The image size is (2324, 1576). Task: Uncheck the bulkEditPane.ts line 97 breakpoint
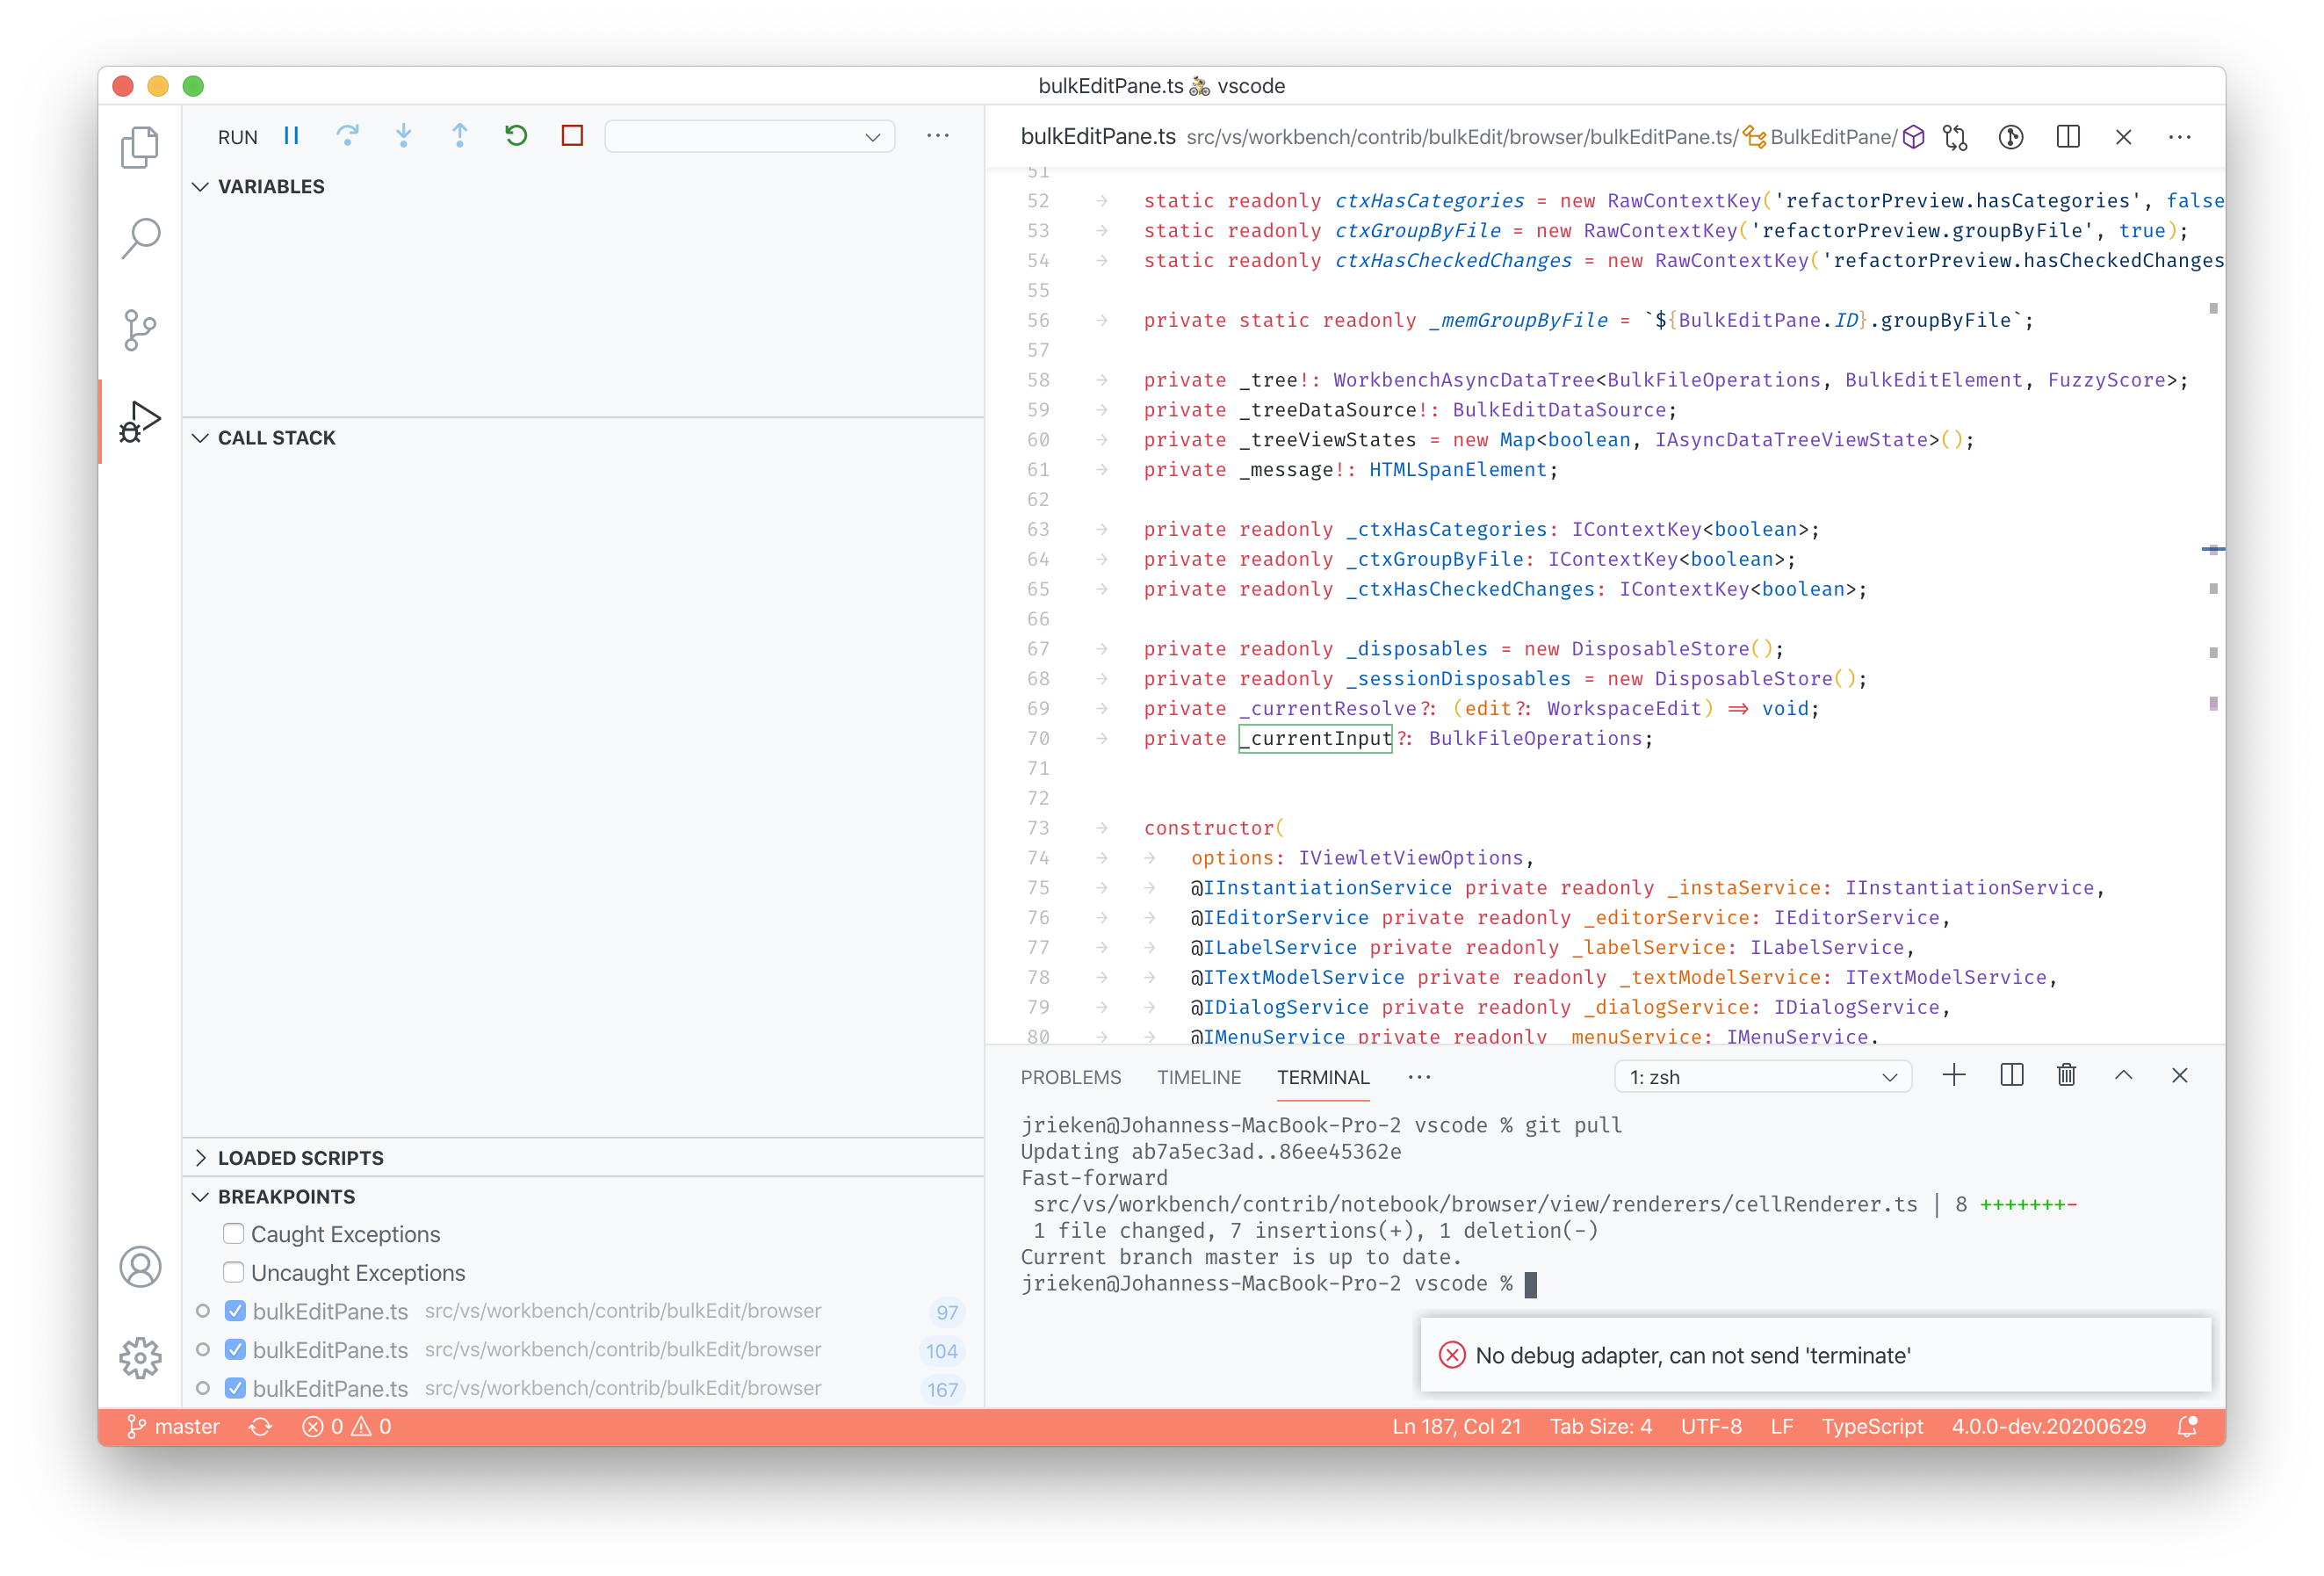(235, 1310)
